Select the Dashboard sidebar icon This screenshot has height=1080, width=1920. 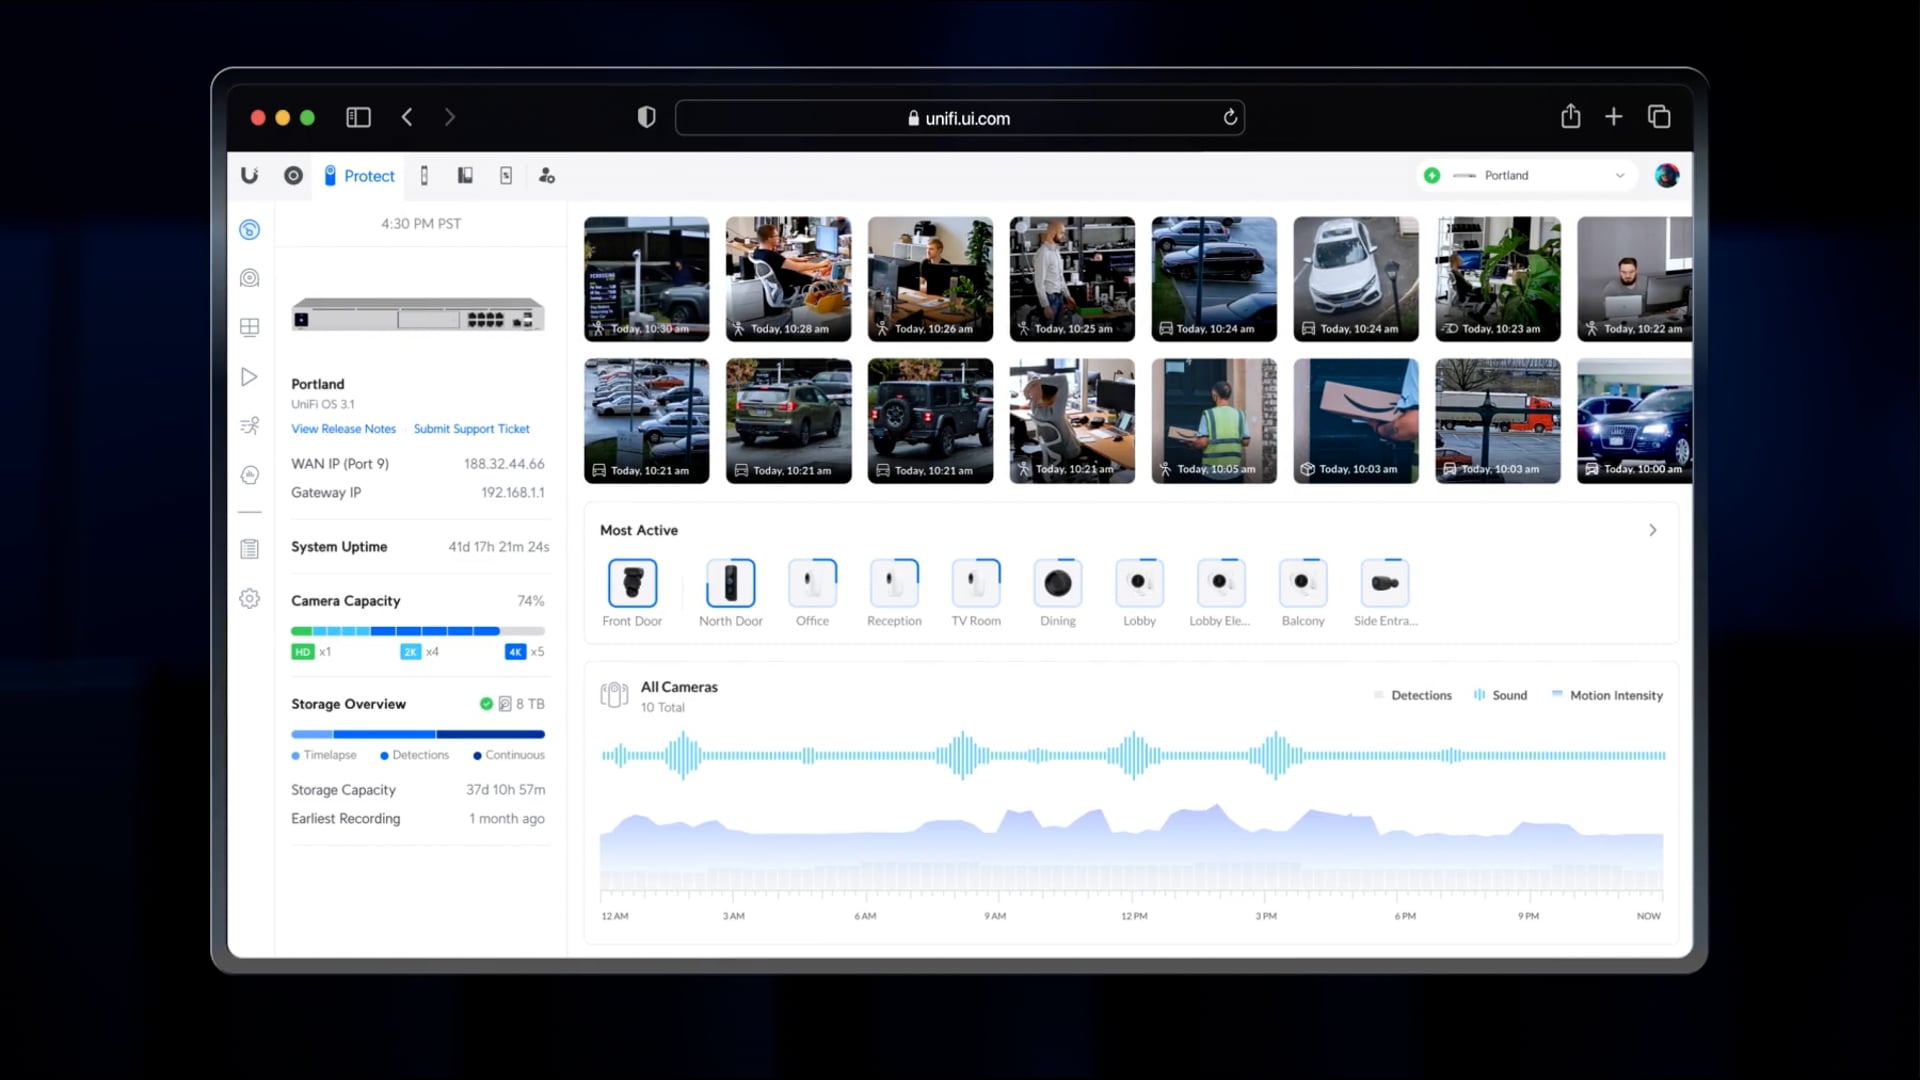[x=250, y=230]
